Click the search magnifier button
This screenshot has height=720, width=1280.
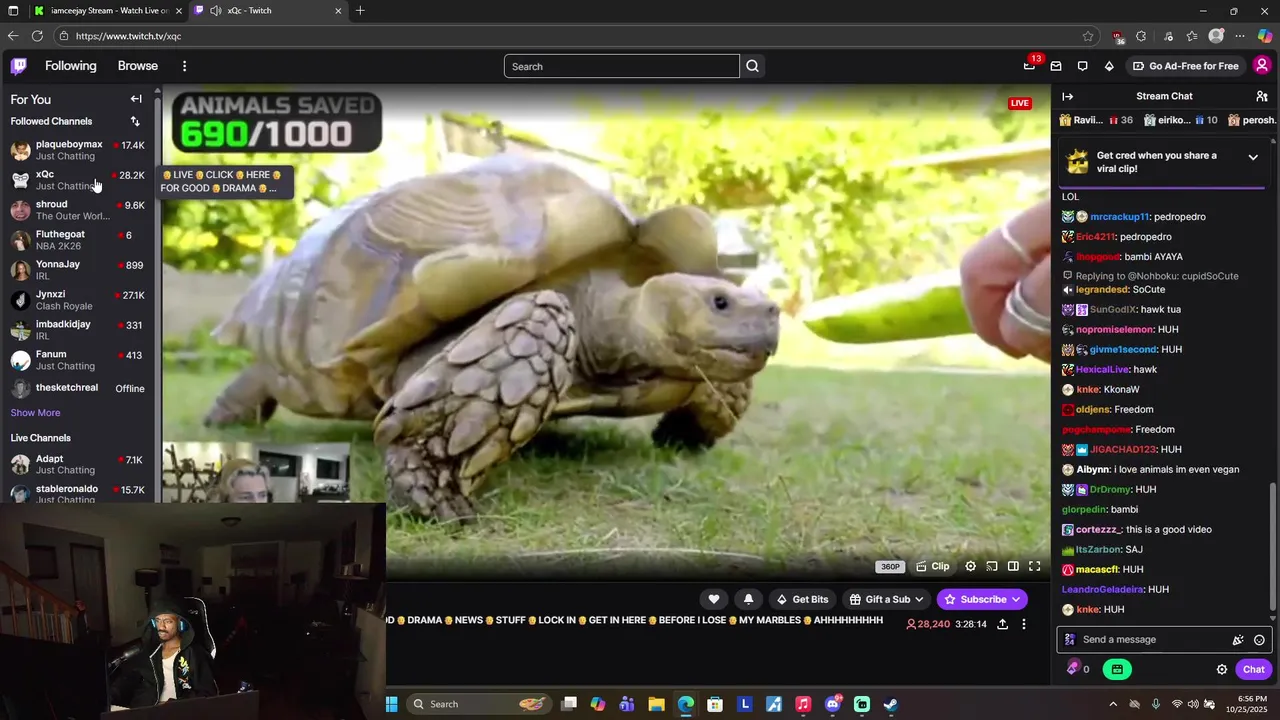pos(753,66)
